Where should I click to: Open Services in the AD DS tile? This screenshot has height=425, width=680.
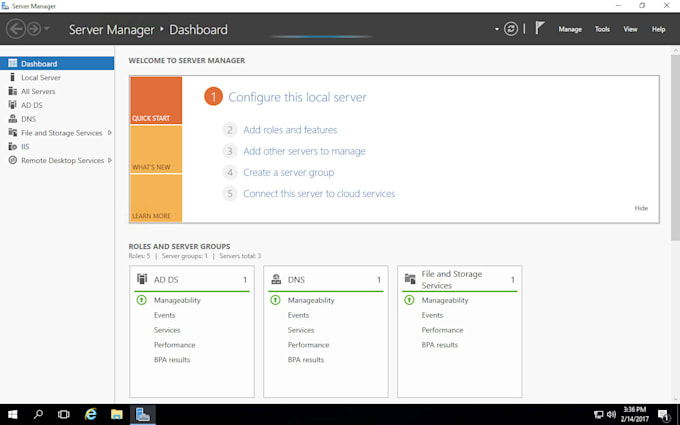point(167,330)
